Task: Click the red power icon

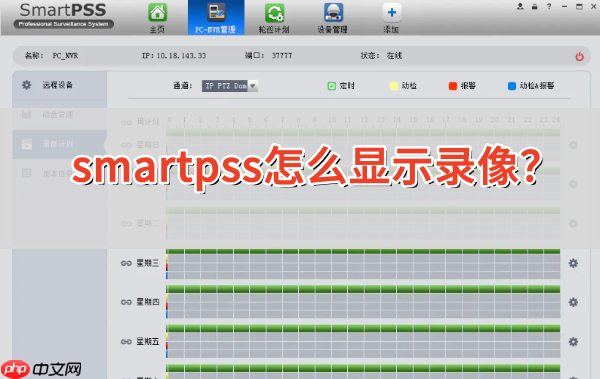Action: (x=579, y=57)
